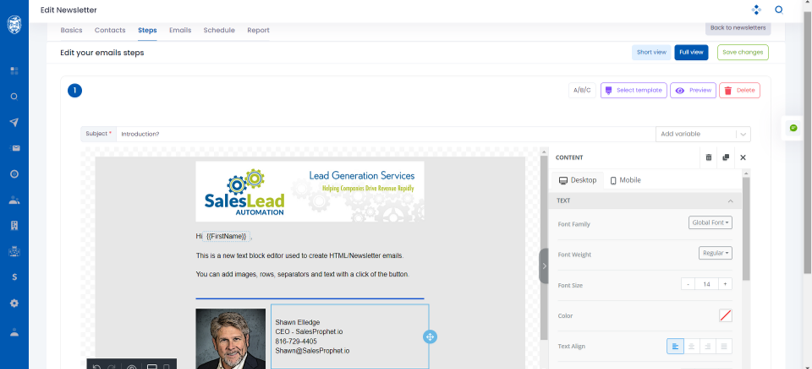
Task: Open the text Color swatch
Action: [x=726, y=315]
